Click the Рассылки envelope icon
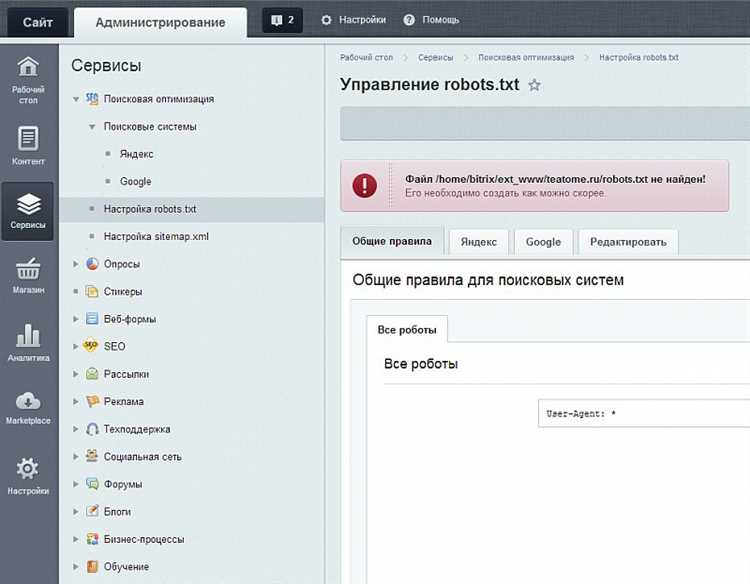Image resolution: width=750 pixels, height=584 pixels. coord(92,374)
